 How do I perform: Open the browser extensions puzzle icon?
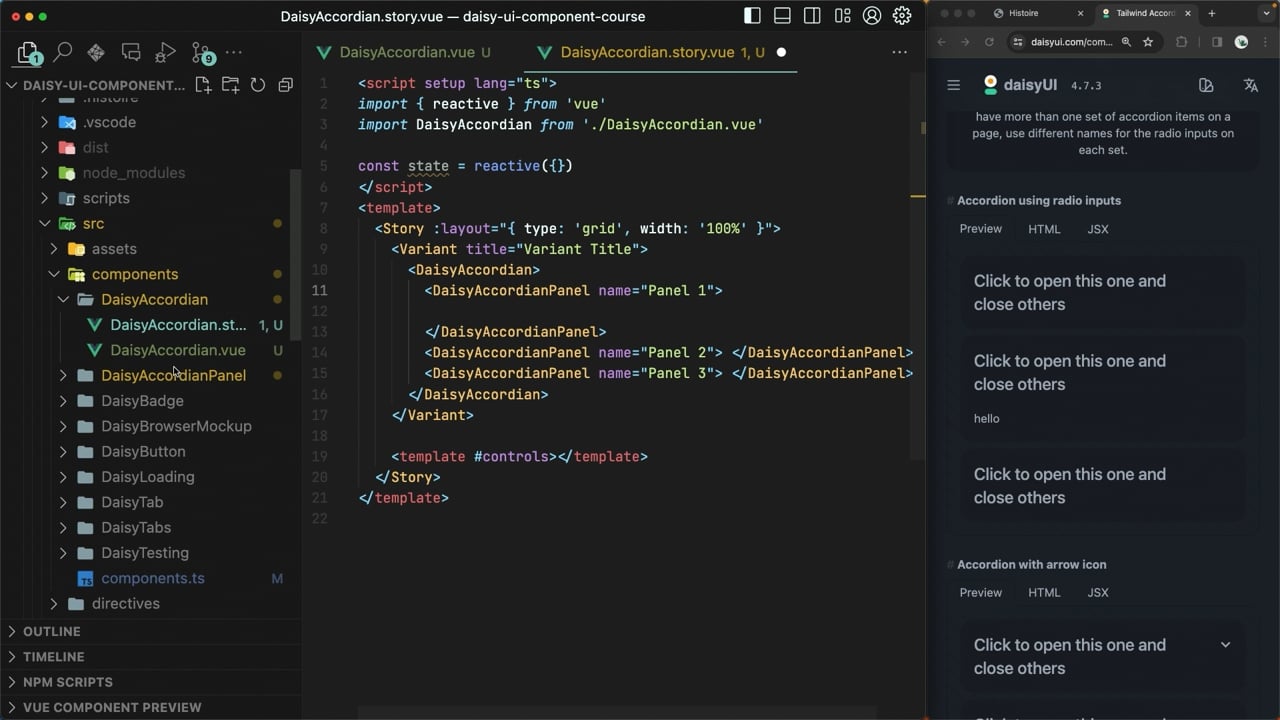(1181, 42)
